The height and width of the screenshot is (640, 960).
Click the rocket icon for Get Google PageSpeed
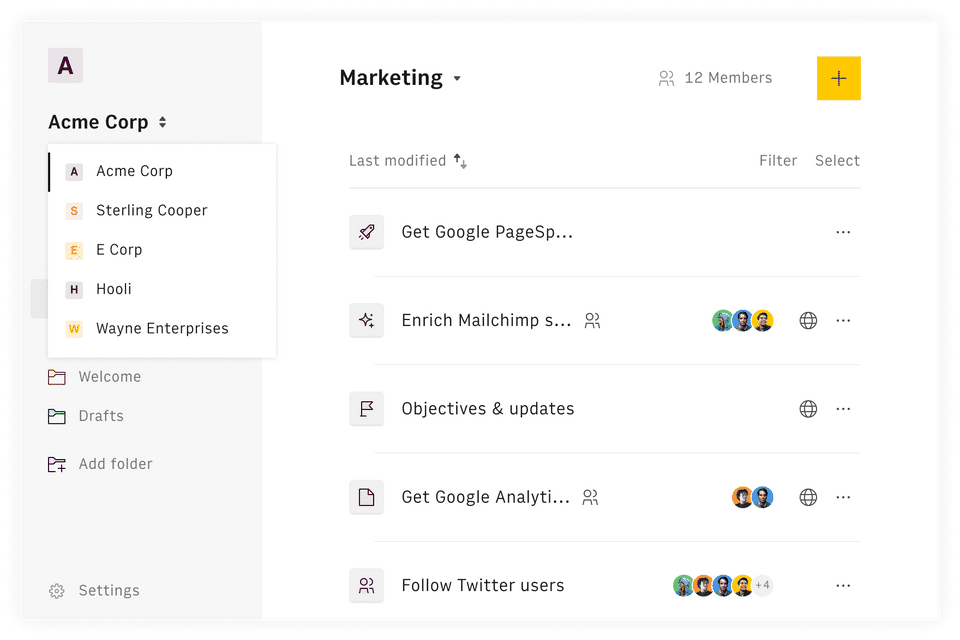(x=366, y=232)
